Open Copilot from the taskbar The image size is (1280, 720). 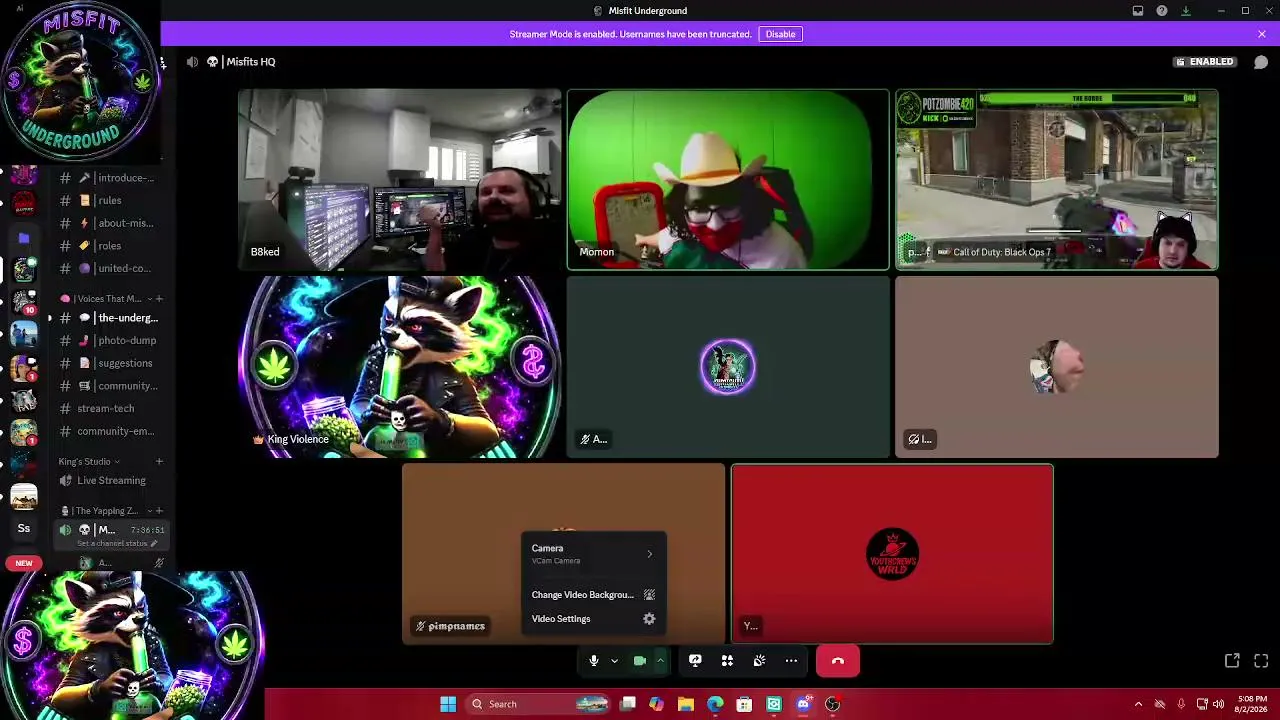[656, 704]
